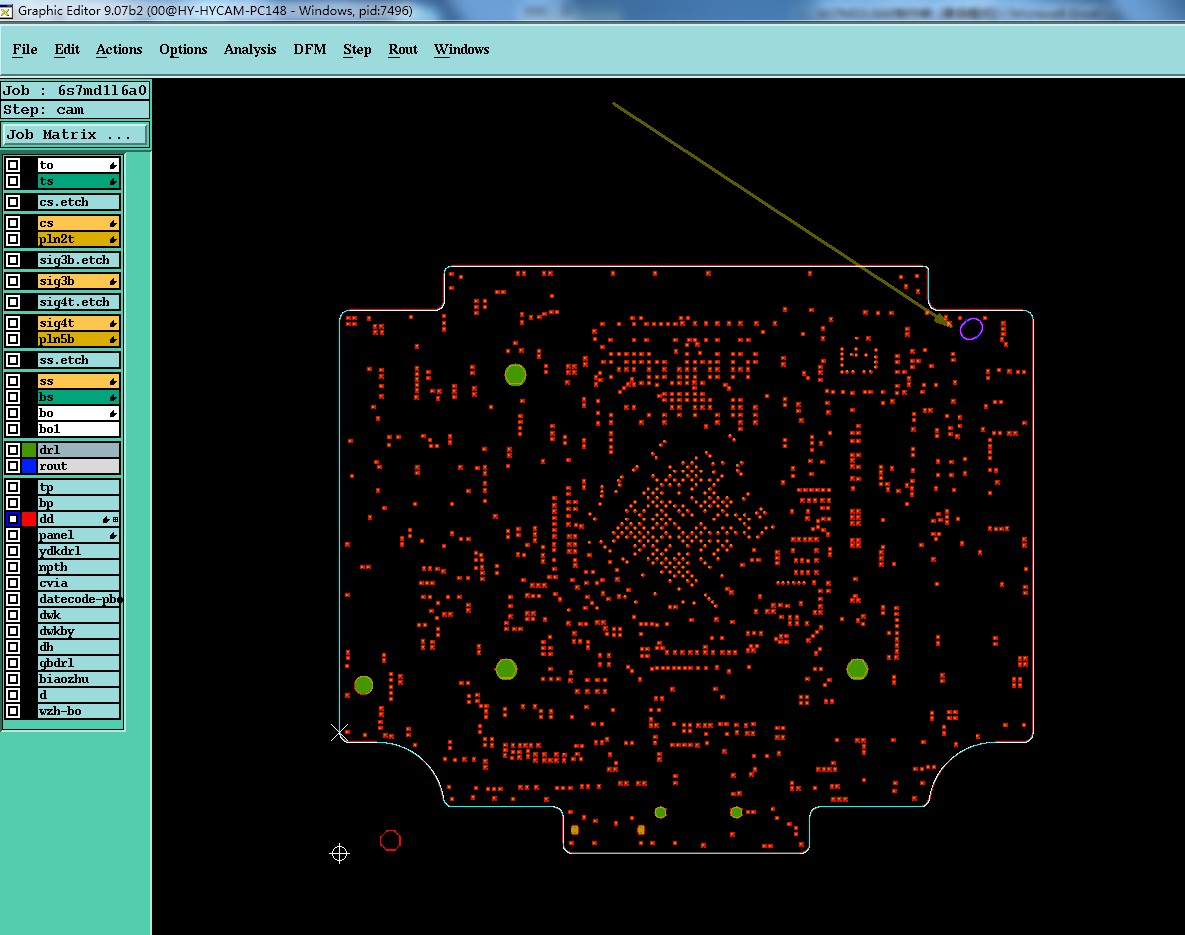The width and height of the screenshot is (1185, 935).
Task: Click the pointer icon on the 'bs' layer
Action: pos(113,398)
